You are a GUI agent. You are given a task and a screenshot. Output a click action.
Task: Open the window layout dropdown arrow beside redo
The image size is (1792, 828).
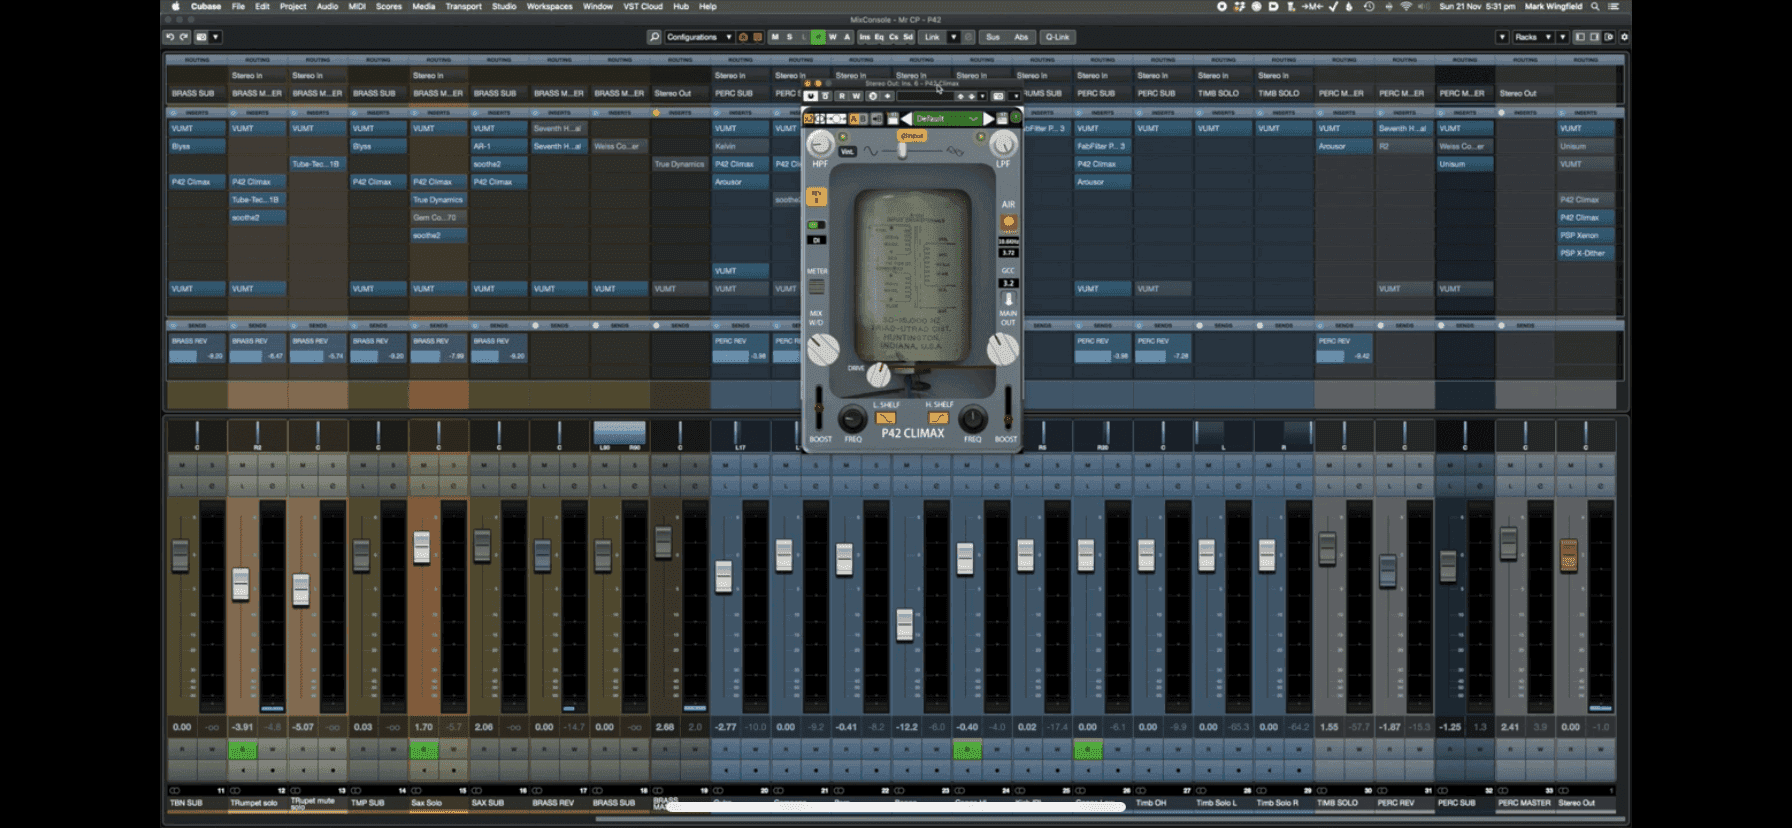[215, 37]
